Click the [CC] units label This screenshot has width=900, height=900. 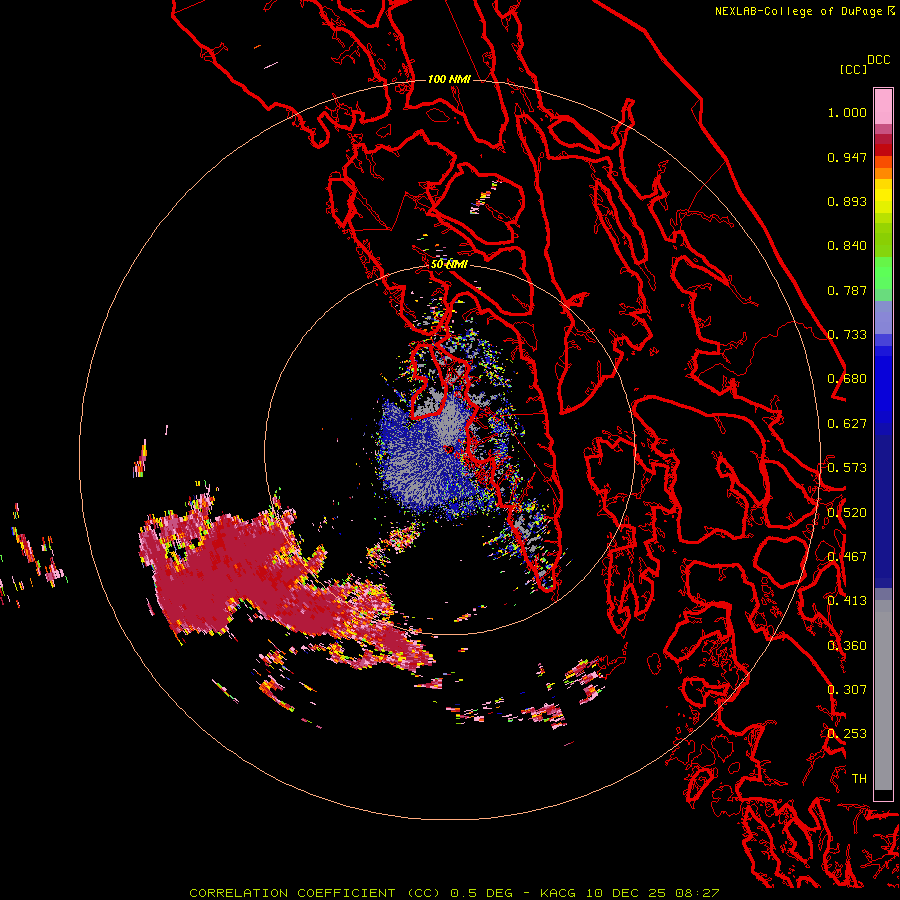853,69
